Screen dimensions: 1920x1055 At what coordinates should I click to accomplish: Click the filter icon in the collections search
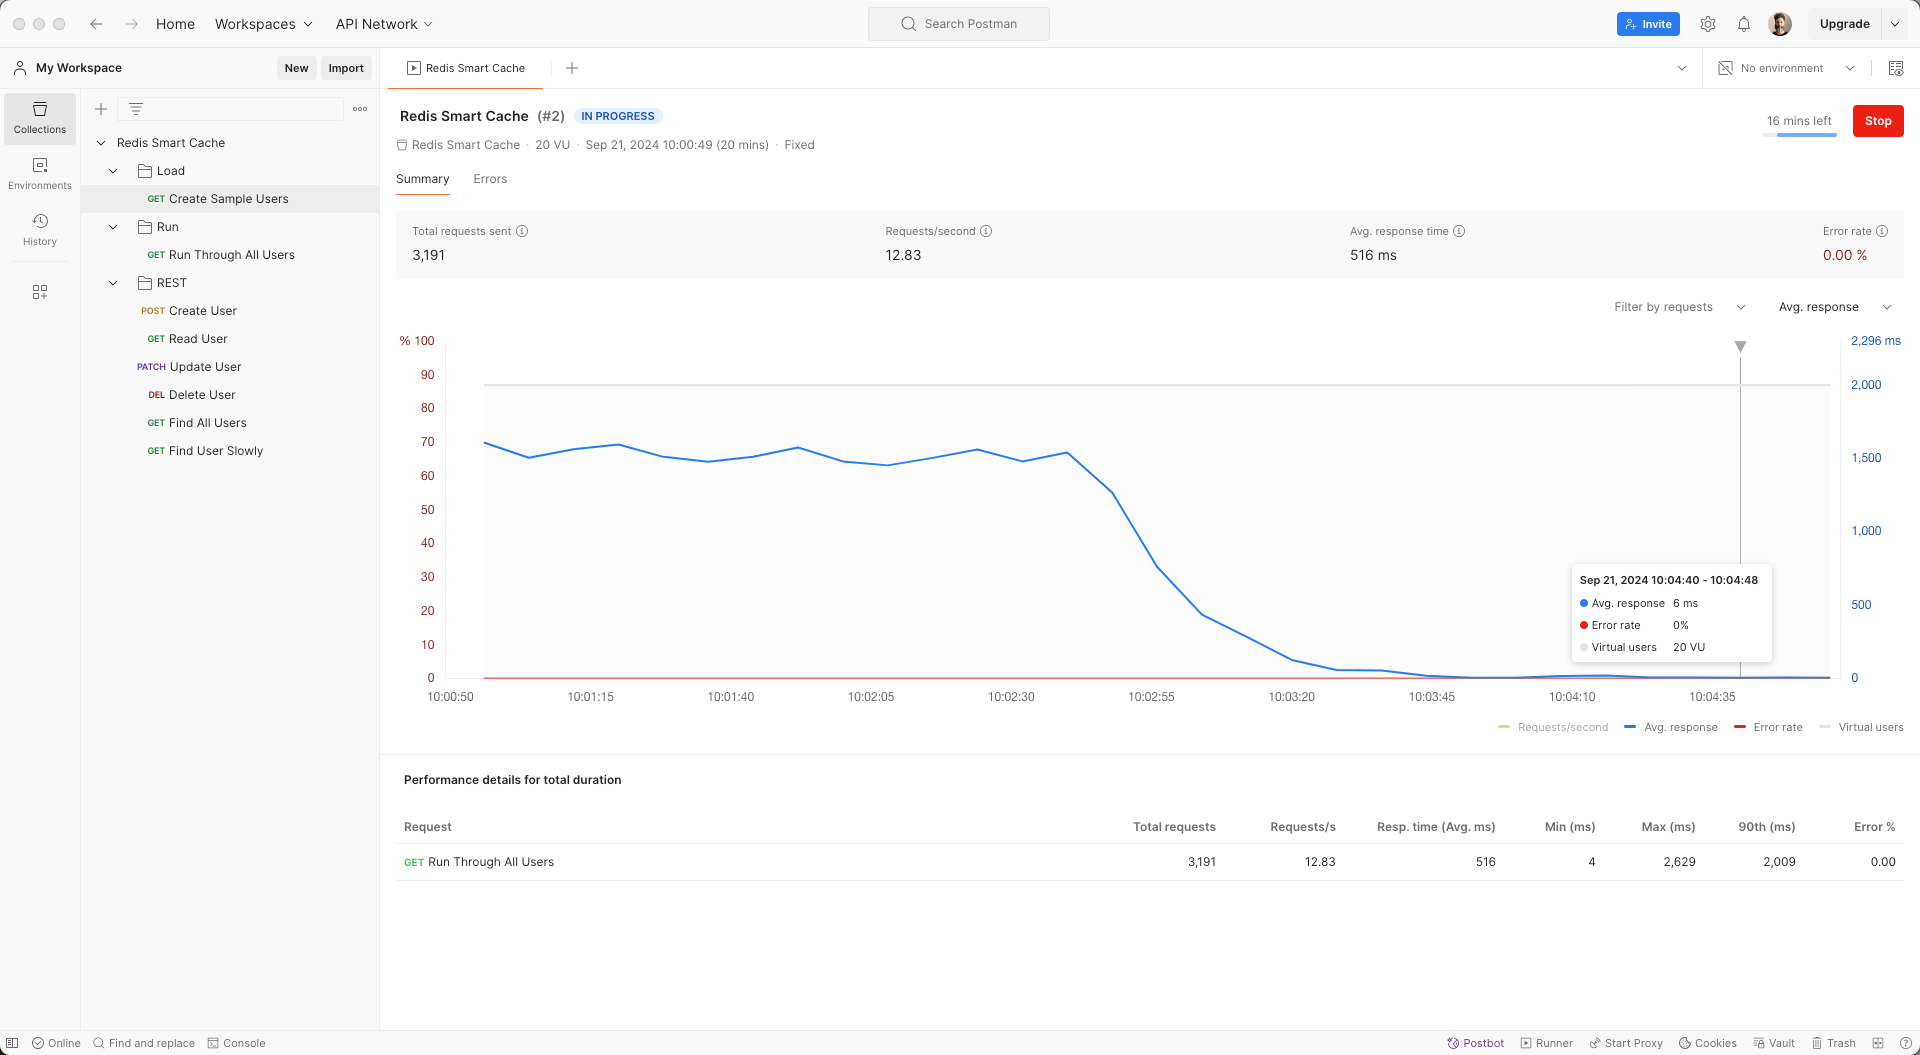[x=136, y=109]
